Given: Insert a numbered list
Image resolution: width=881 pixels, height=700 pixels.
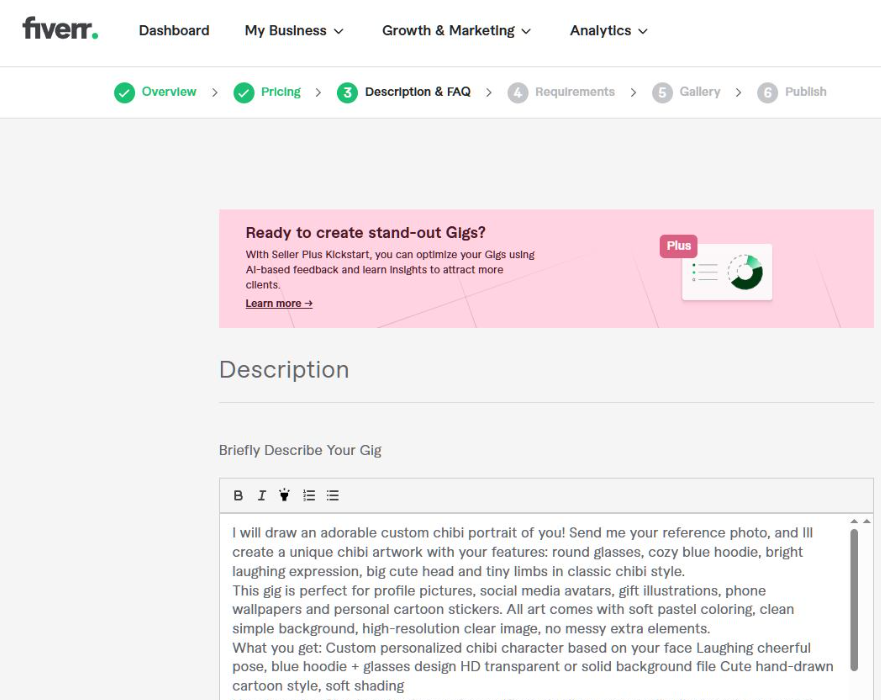Looking at the screenshot, I should [309, 496].
